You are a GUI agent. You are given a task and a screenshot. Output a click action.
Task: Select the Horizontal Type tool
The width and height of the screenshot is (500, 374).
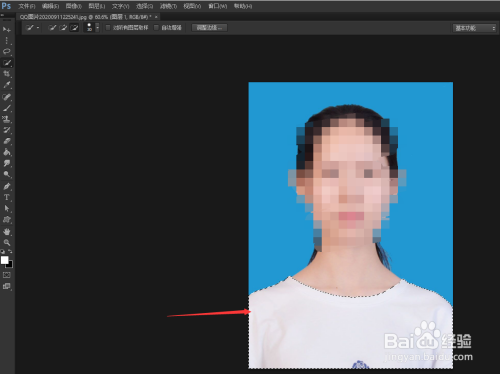pyautogui.click(x=7, y=197)
